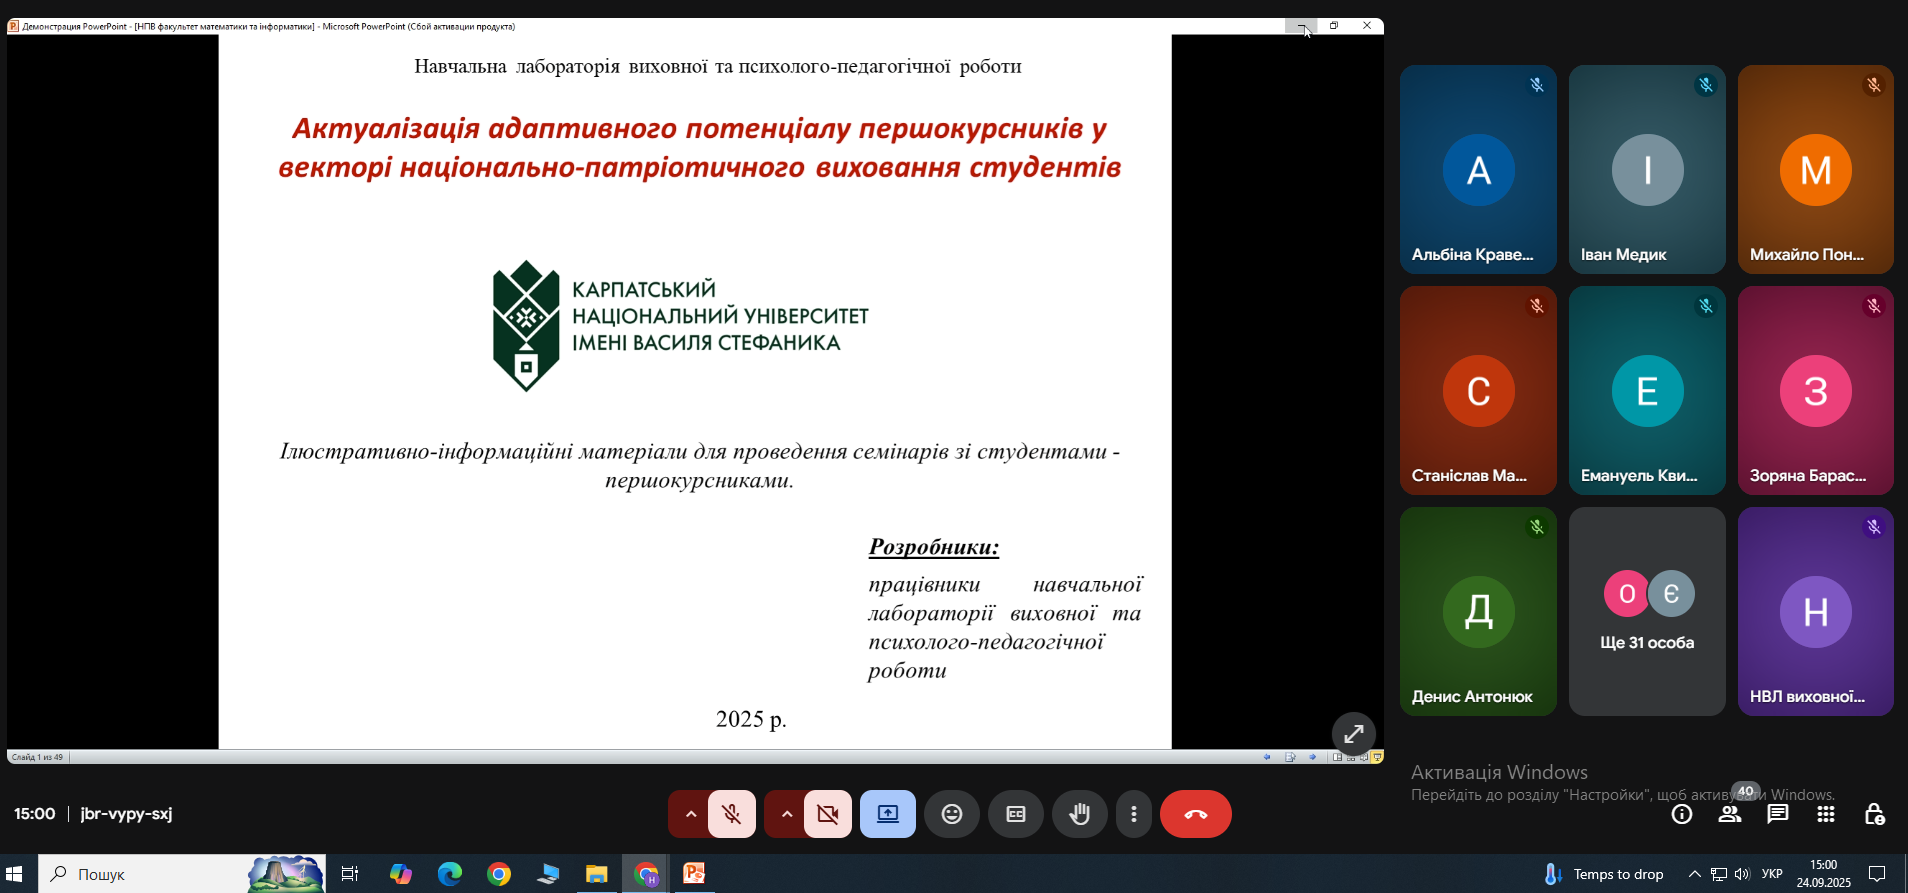
Task: Click the present screen icon
Action: tap(888, 814)
